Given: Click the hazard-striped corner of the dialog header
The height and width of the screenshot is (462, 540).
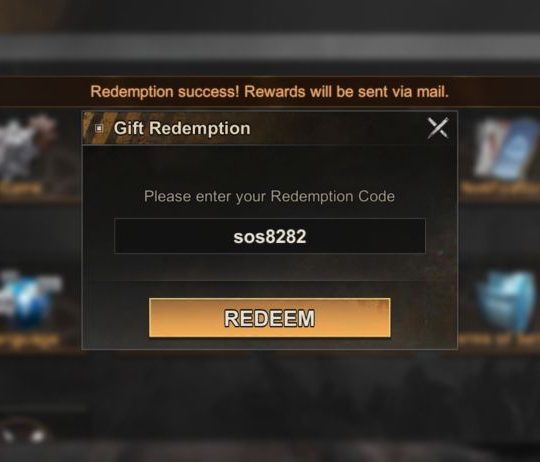Looking at the screenshot, I should [93, 128].
